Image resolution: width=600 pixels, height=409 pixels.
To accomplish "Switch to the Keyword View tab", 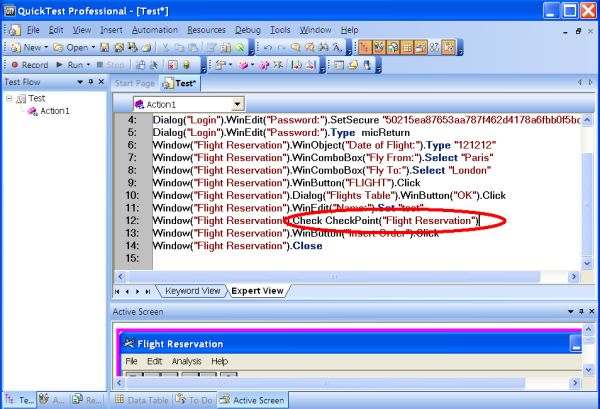I will coord(192,291).
